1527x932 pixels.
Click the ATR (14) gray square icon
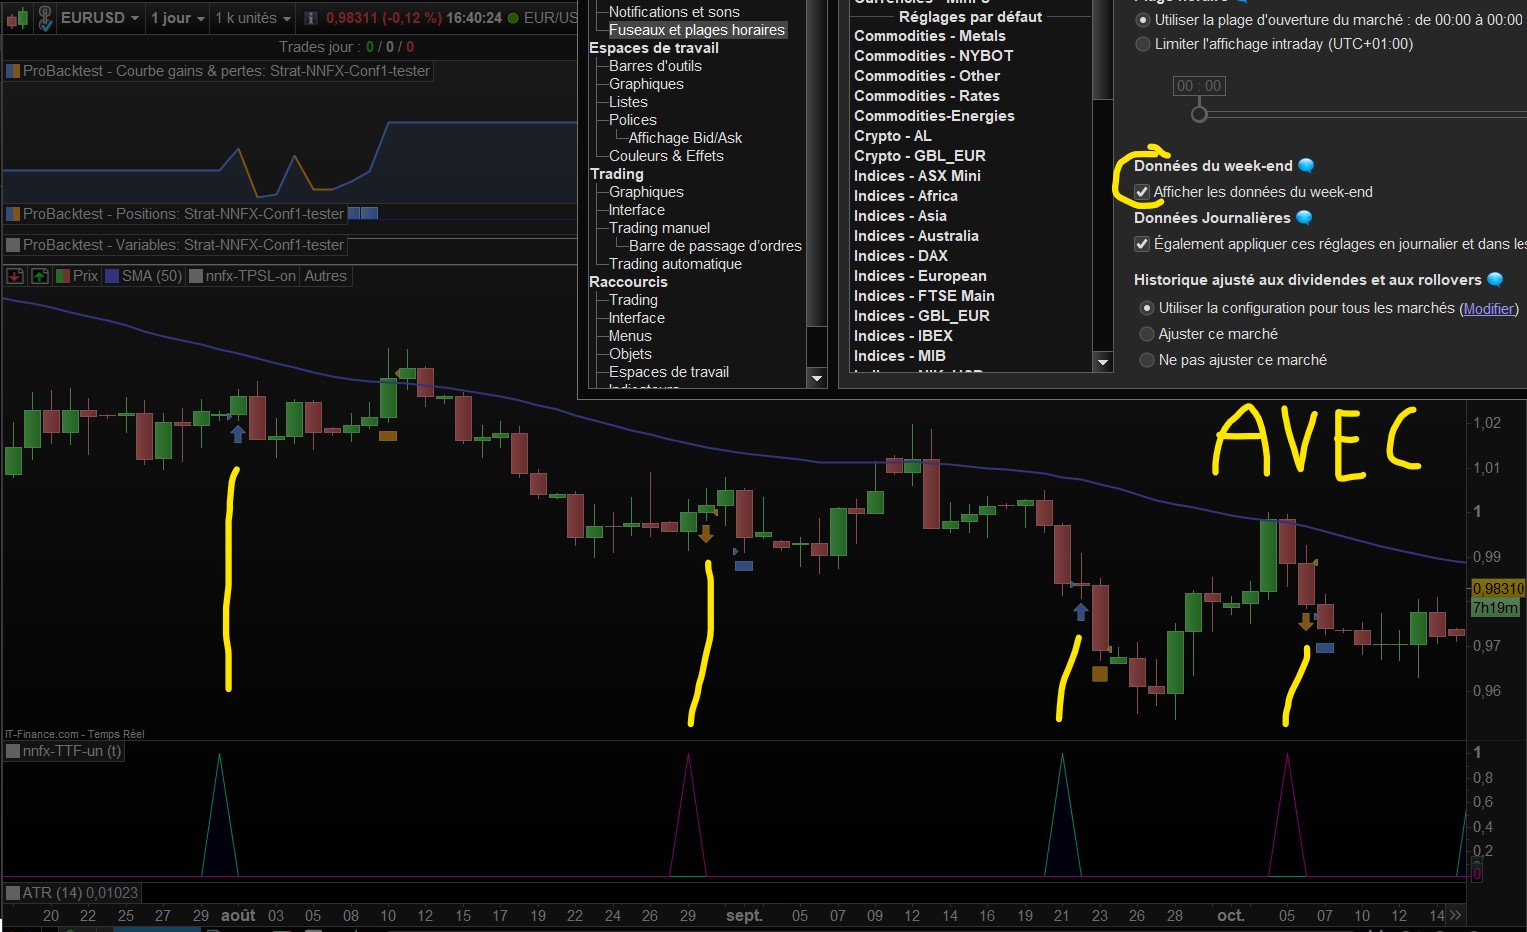[13, 893]
